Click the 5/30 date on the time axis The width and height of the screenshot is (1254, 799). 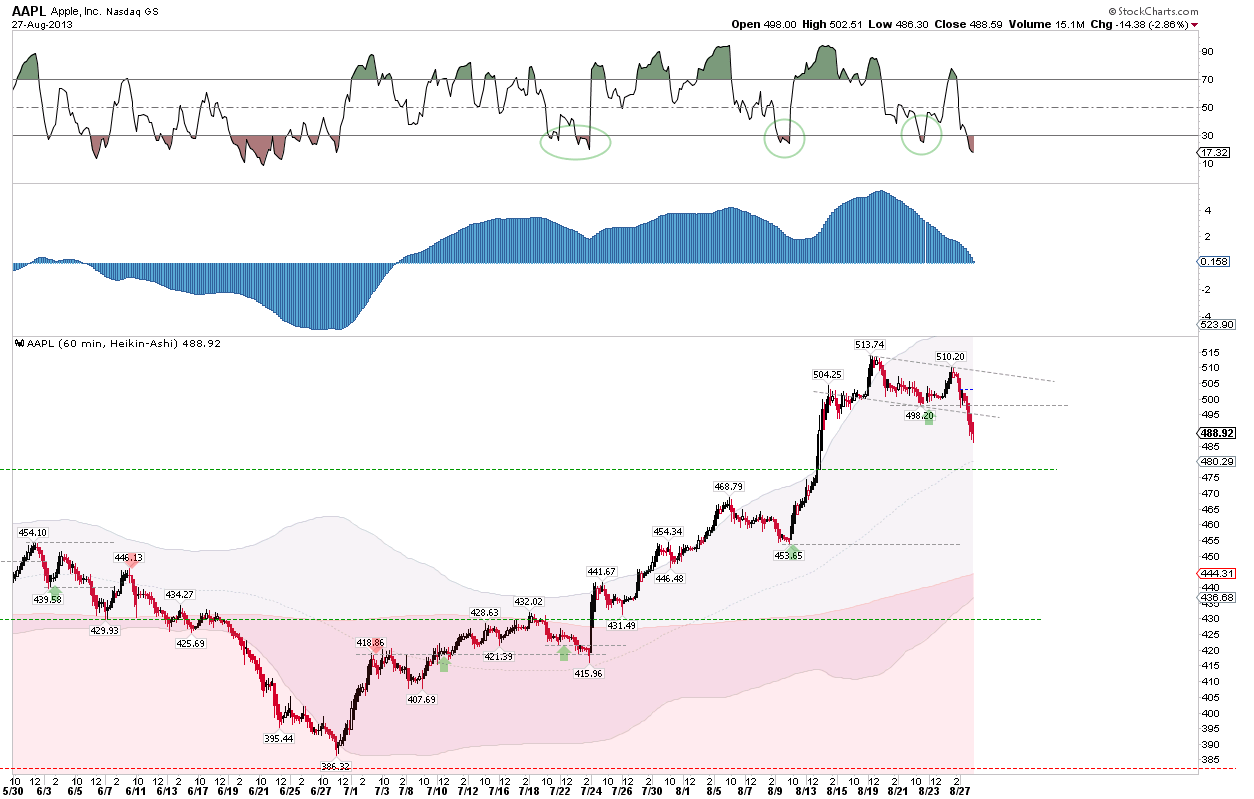point(15,791)
